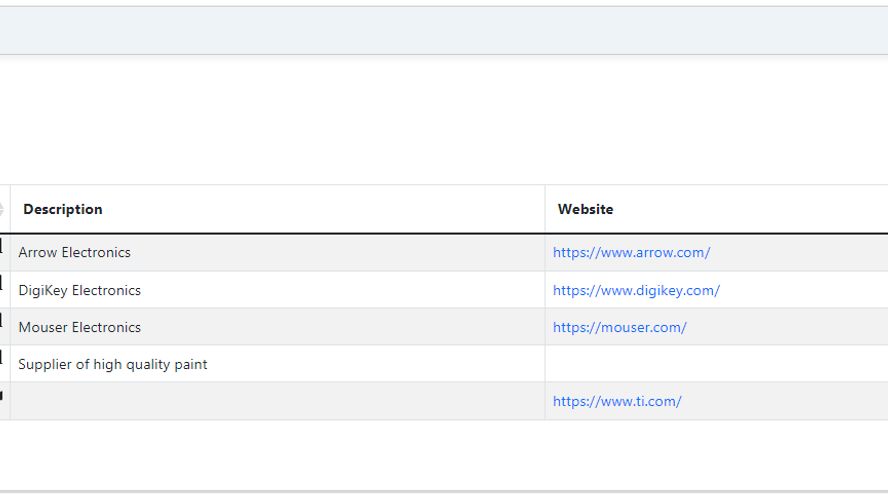The height and width of the screenshot is (500, 888).
Task: Click the cut-off name cell beside DigiKey Electronics
Action: [5, 290]
